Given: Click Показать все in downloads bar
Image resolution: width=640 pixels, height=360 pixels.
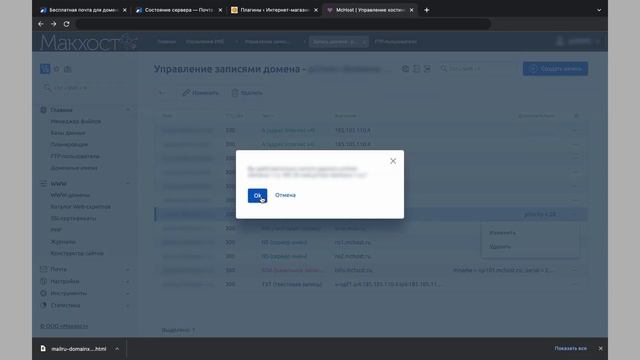Looking at the screenshot, I should [x=571, y=348].
